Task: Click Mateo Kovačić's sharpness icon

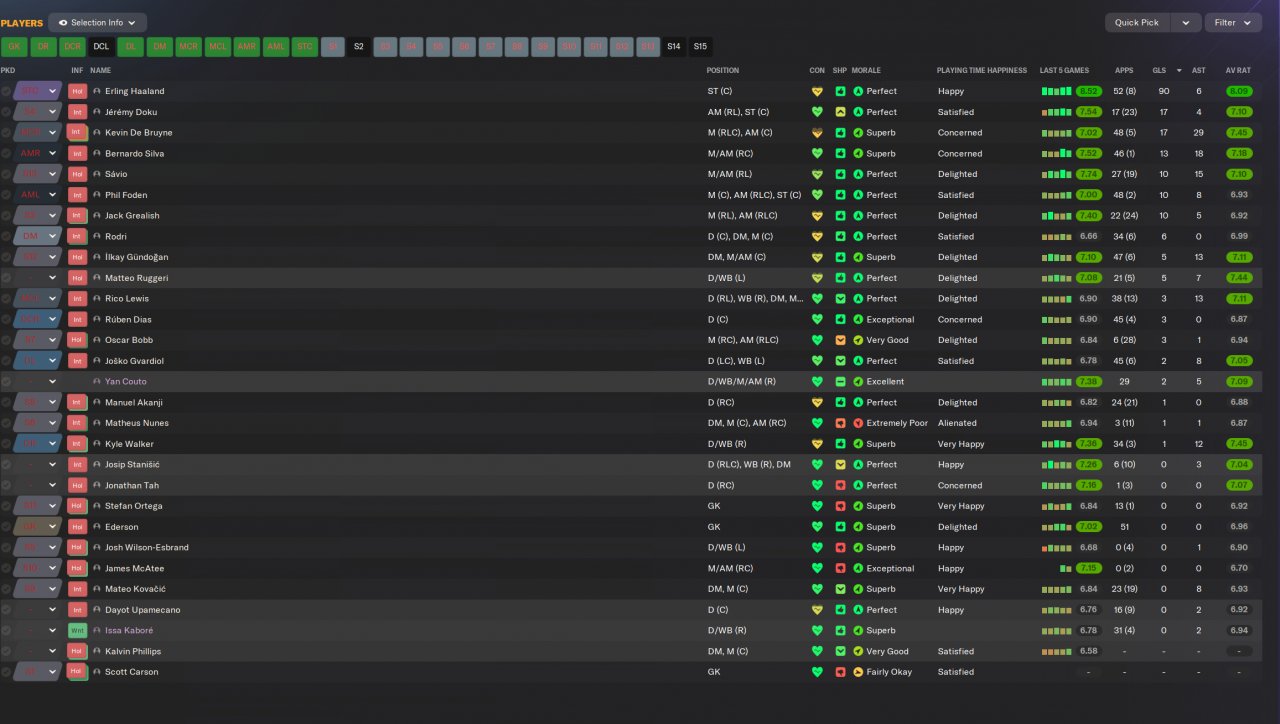Action: [x=840, y=589]
